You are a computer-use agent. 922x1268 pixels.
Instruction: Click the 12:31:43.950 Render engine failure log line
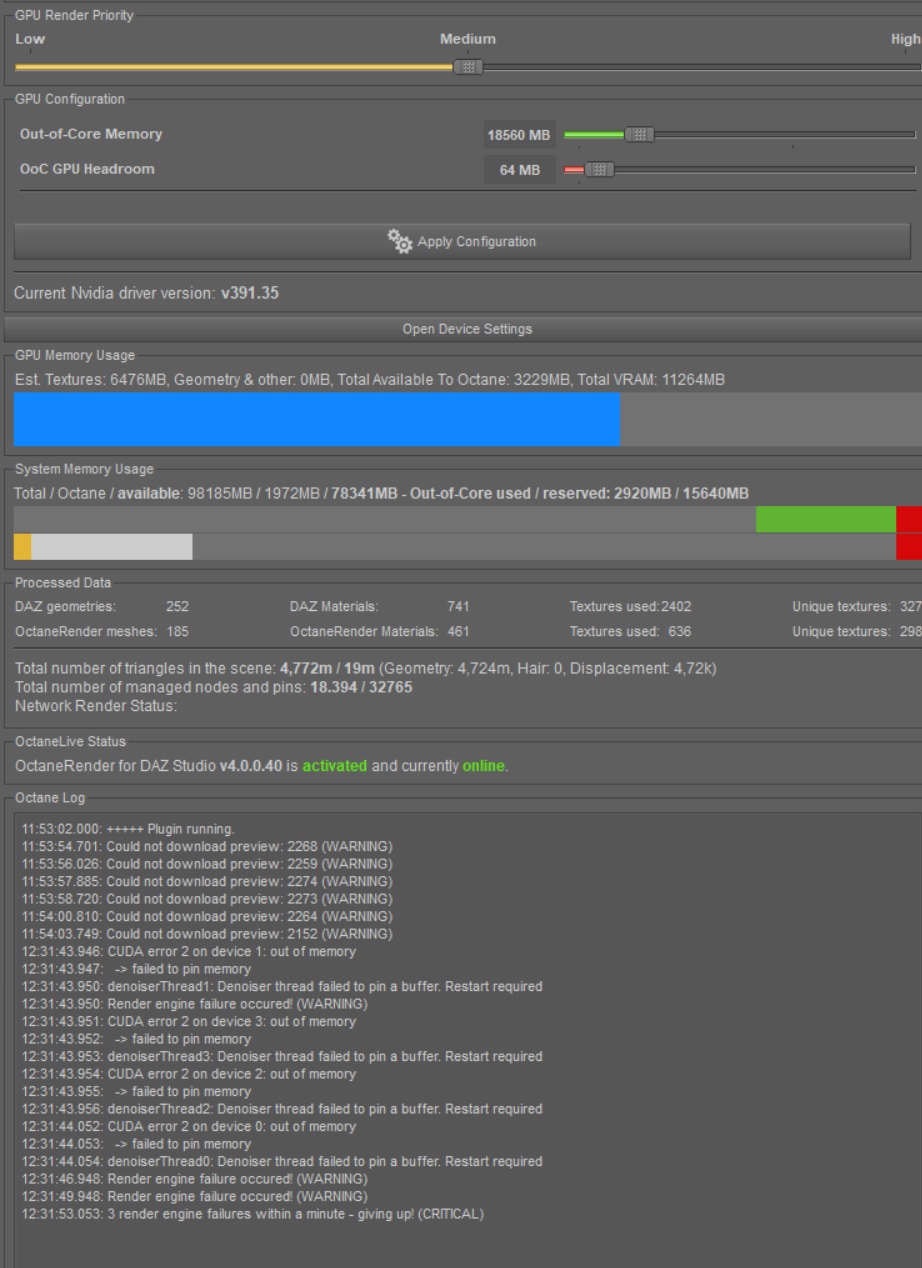195,1004
